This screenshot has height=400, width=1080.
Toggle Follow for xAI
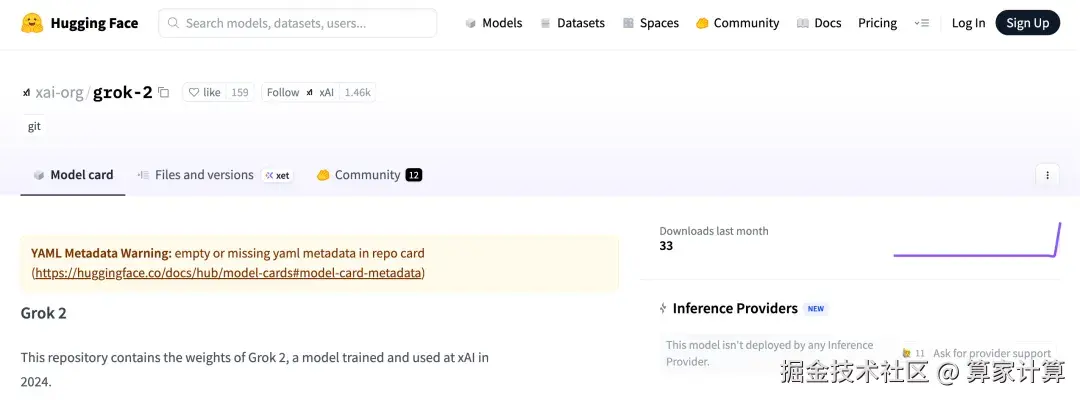pos(283,93)
